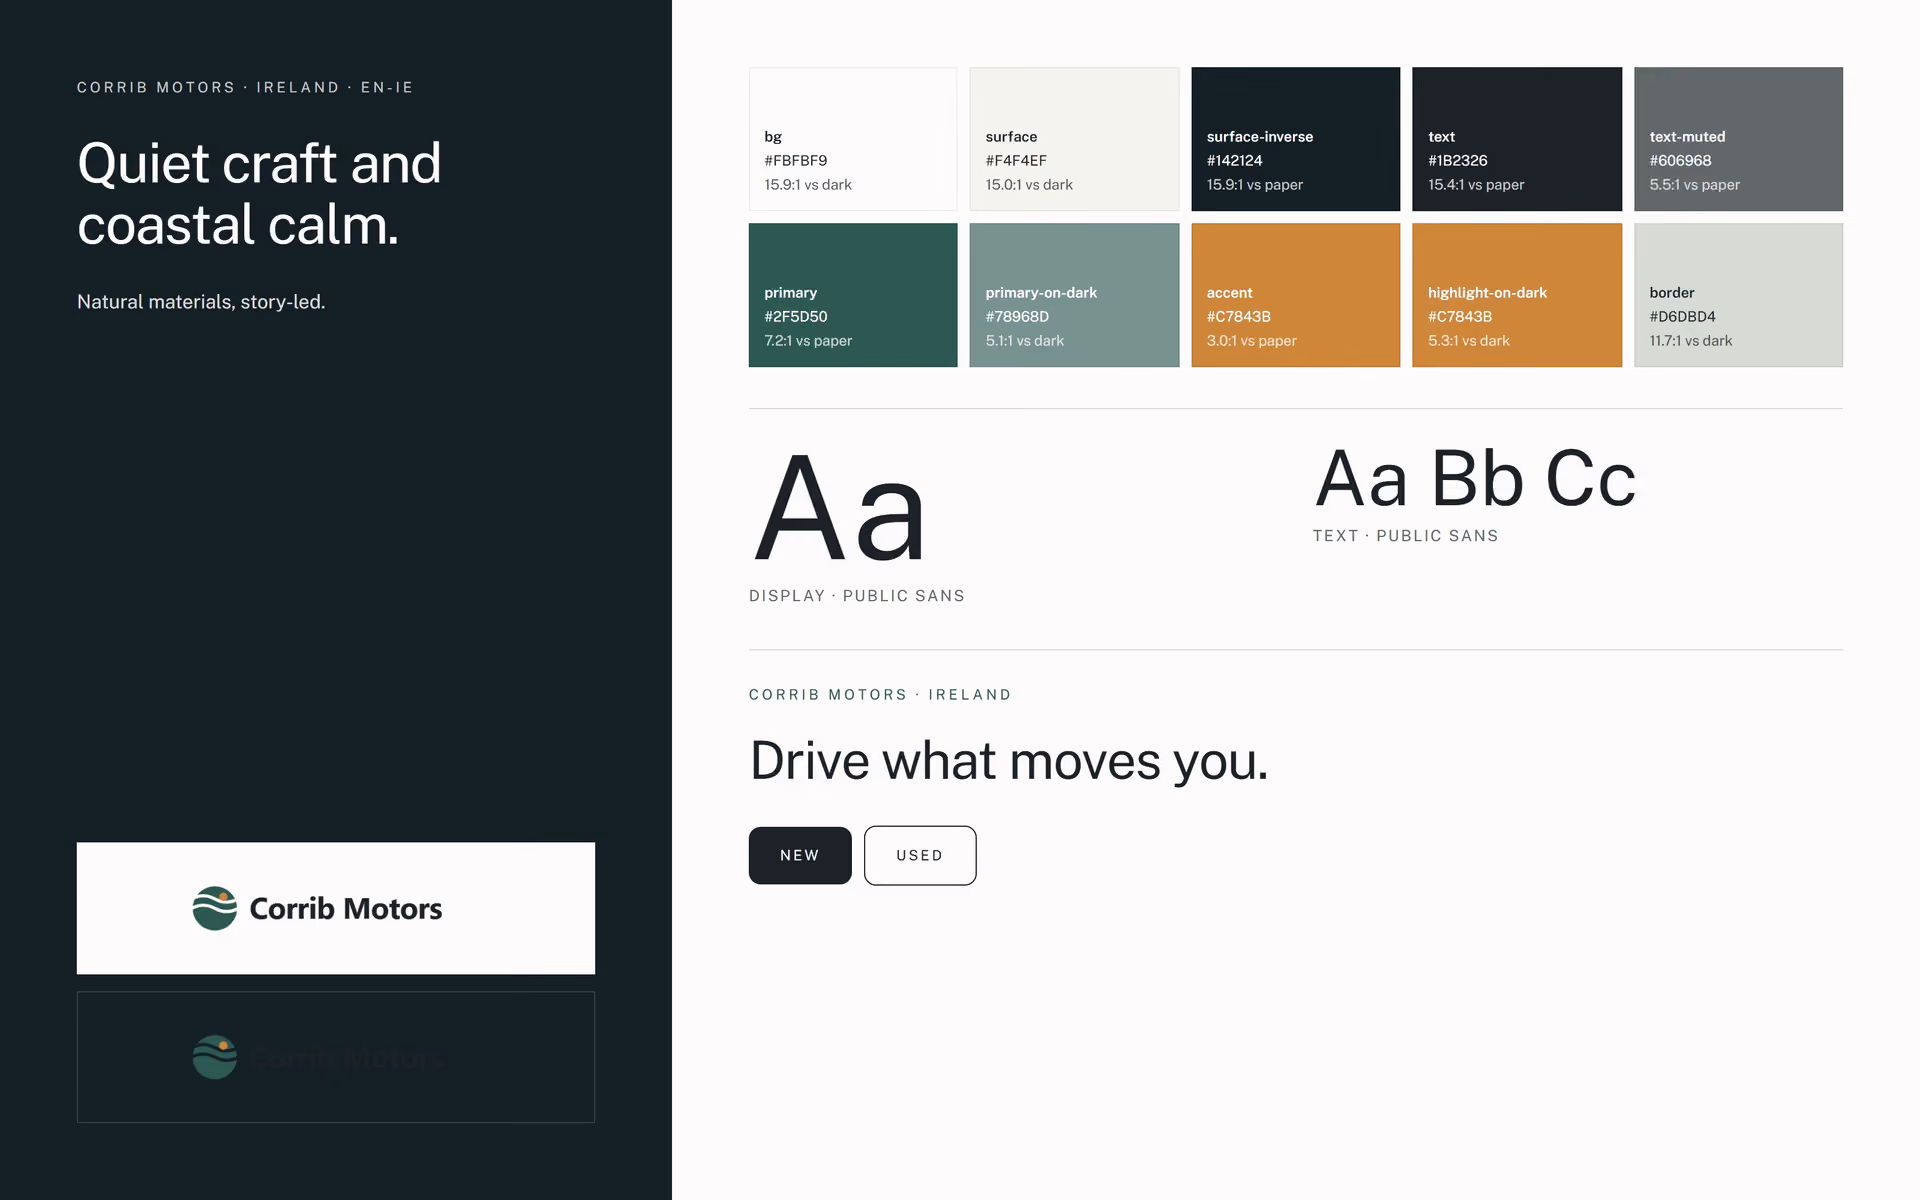The image size is (1920, 1200).
Task: Pick the surface-inverse #142124 swatch
Action: click(1296, 139)
